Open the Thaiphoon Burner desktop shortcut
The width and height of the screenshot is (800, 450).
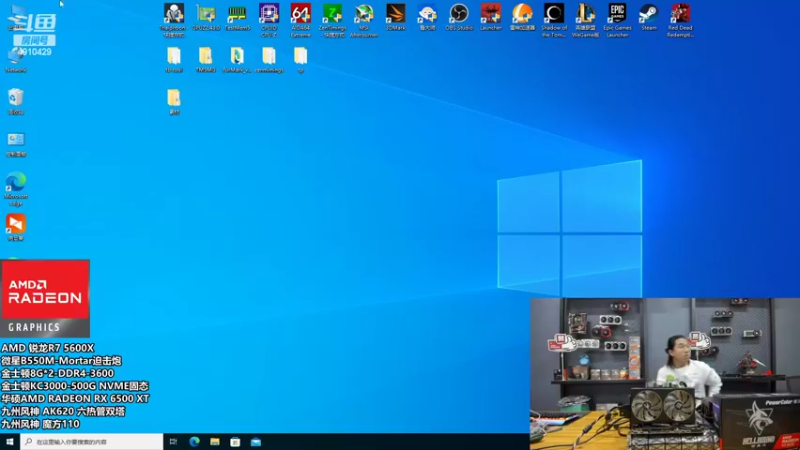[x=173, y=20]
